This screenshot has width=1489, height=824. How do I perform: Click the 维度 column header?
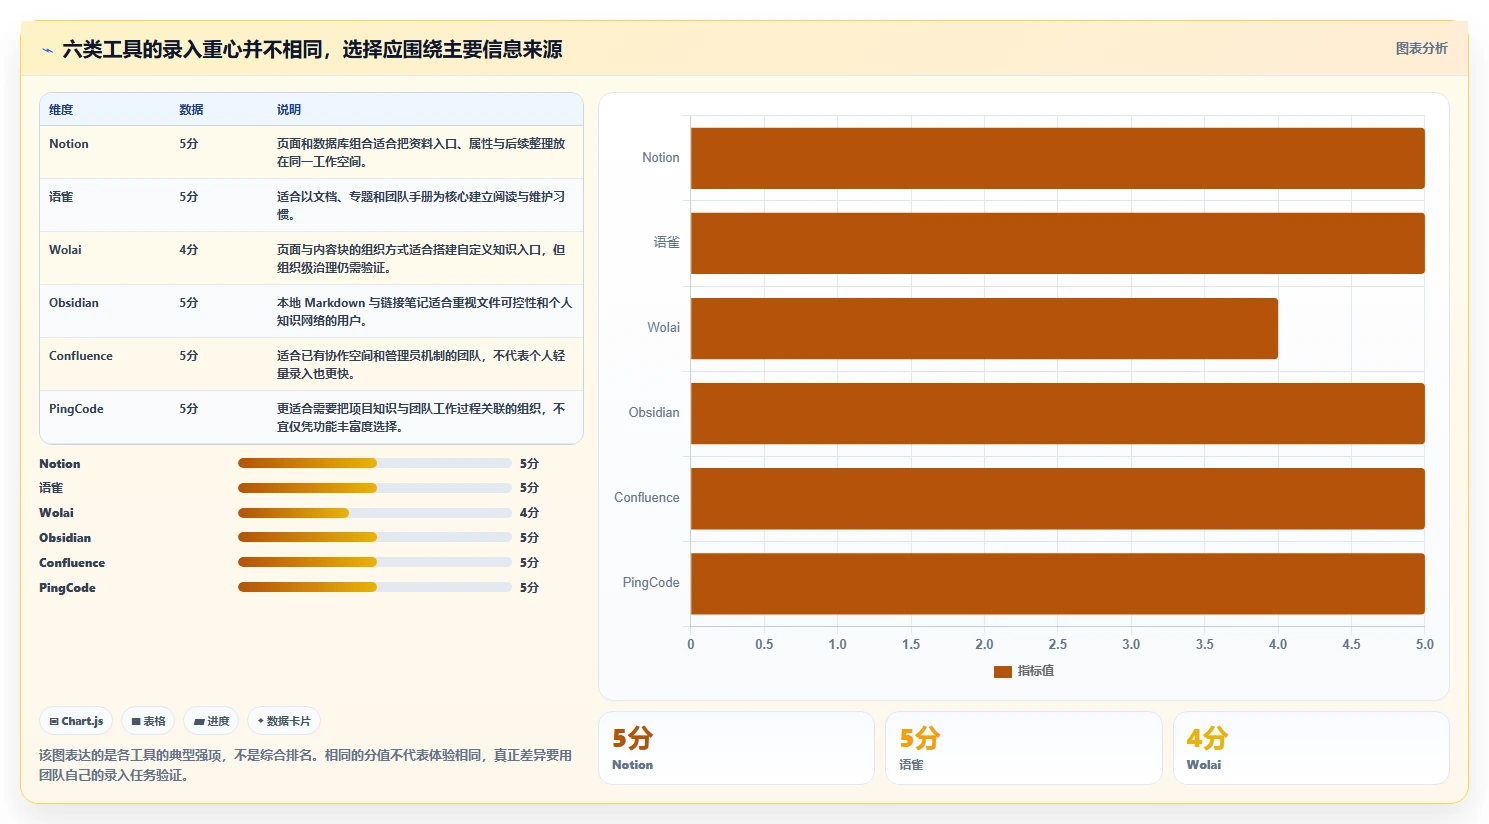pyautogui.click(x=61, y=110)
